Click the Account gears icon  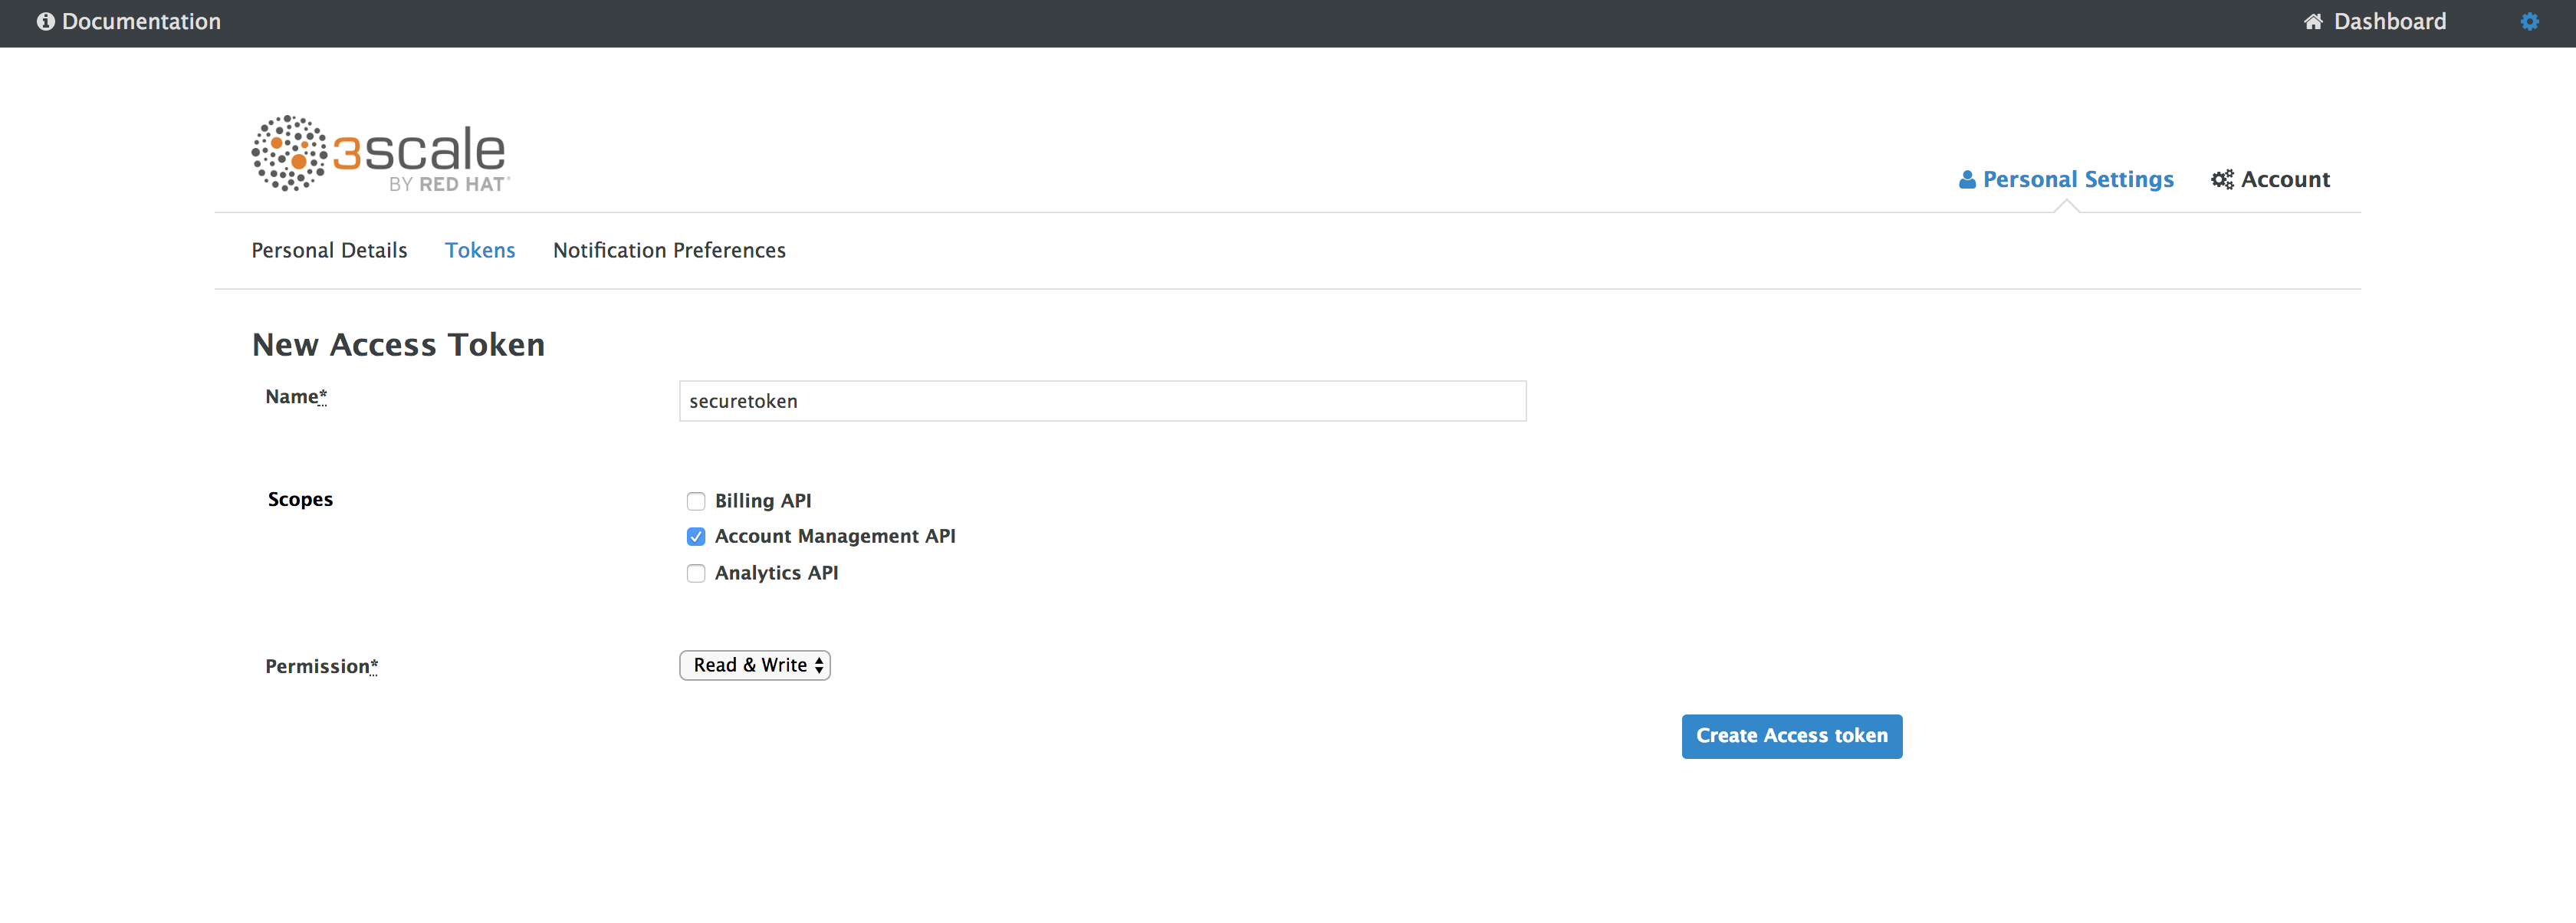[x=2221, y=180]
